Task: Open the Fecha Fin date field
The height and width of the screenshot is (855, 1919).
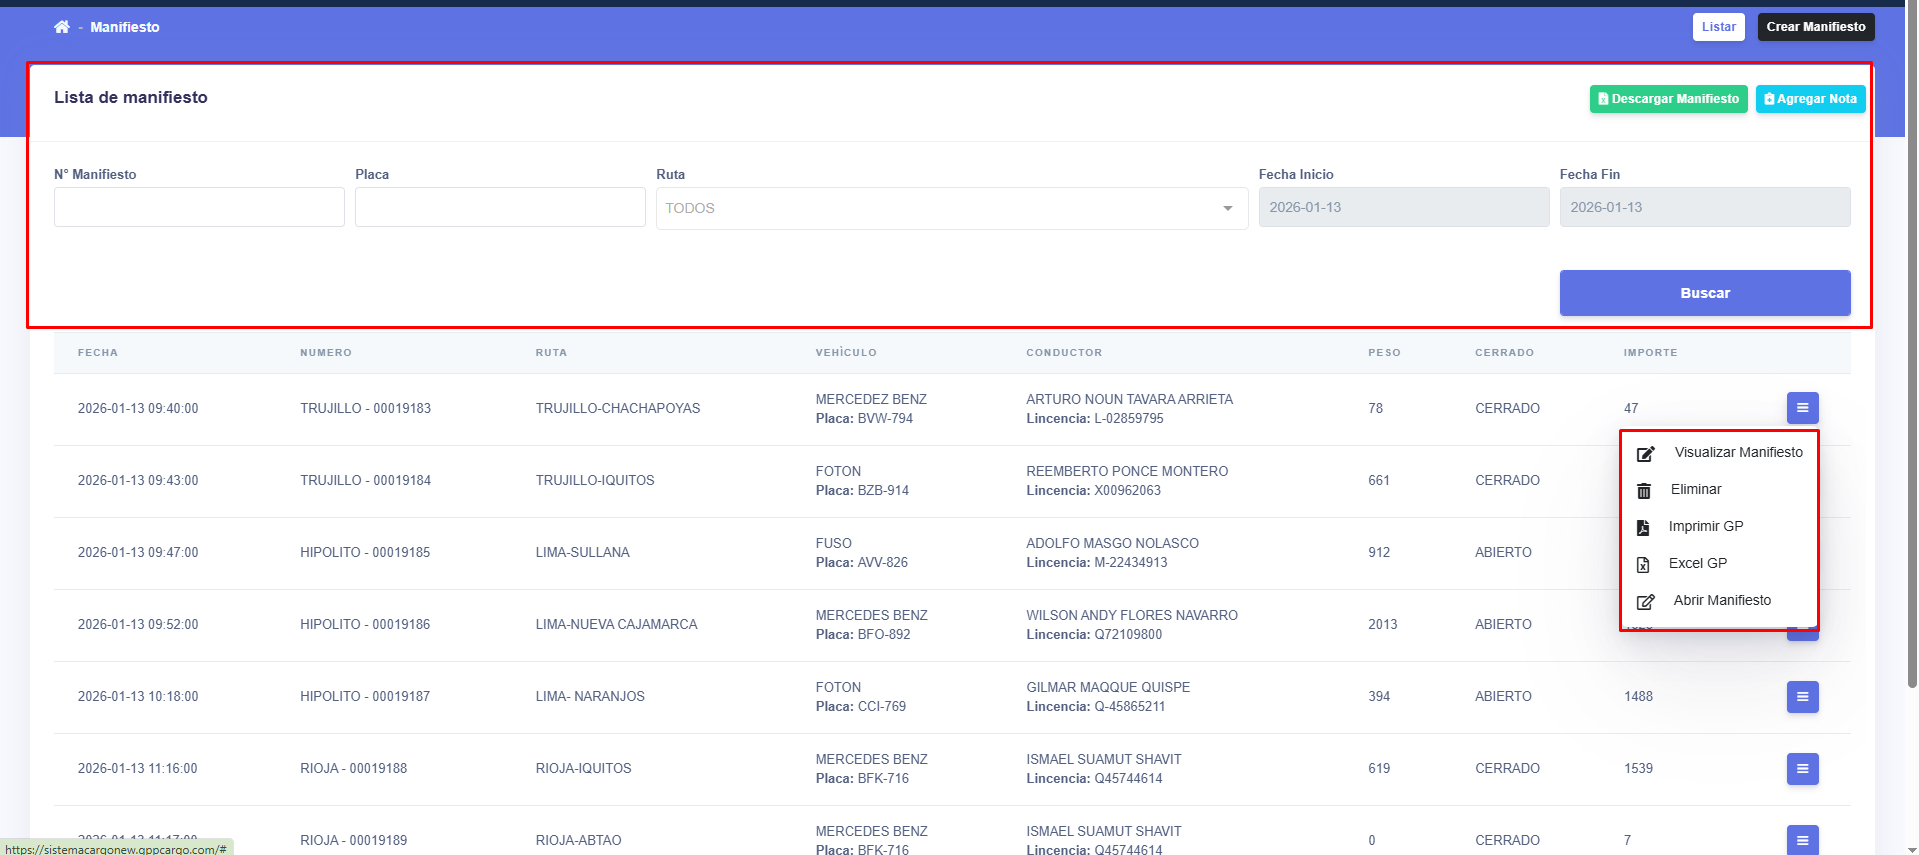Action: [1704, 207]
